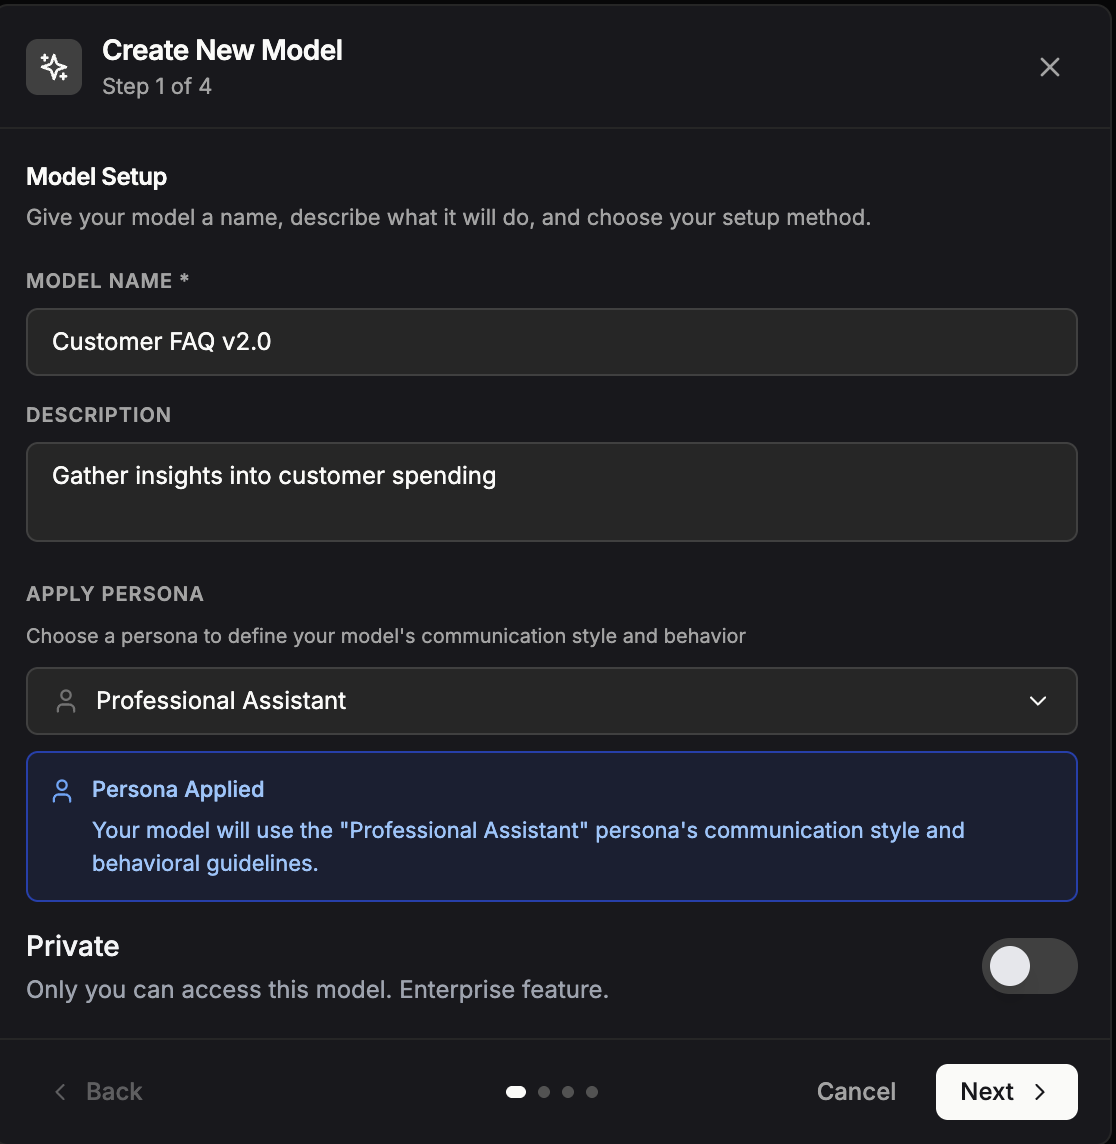Image resolution: width=1116 pixels, height=1144 pixels.
Task: Select the first step indicator dot
Action: coord(516,1091)
